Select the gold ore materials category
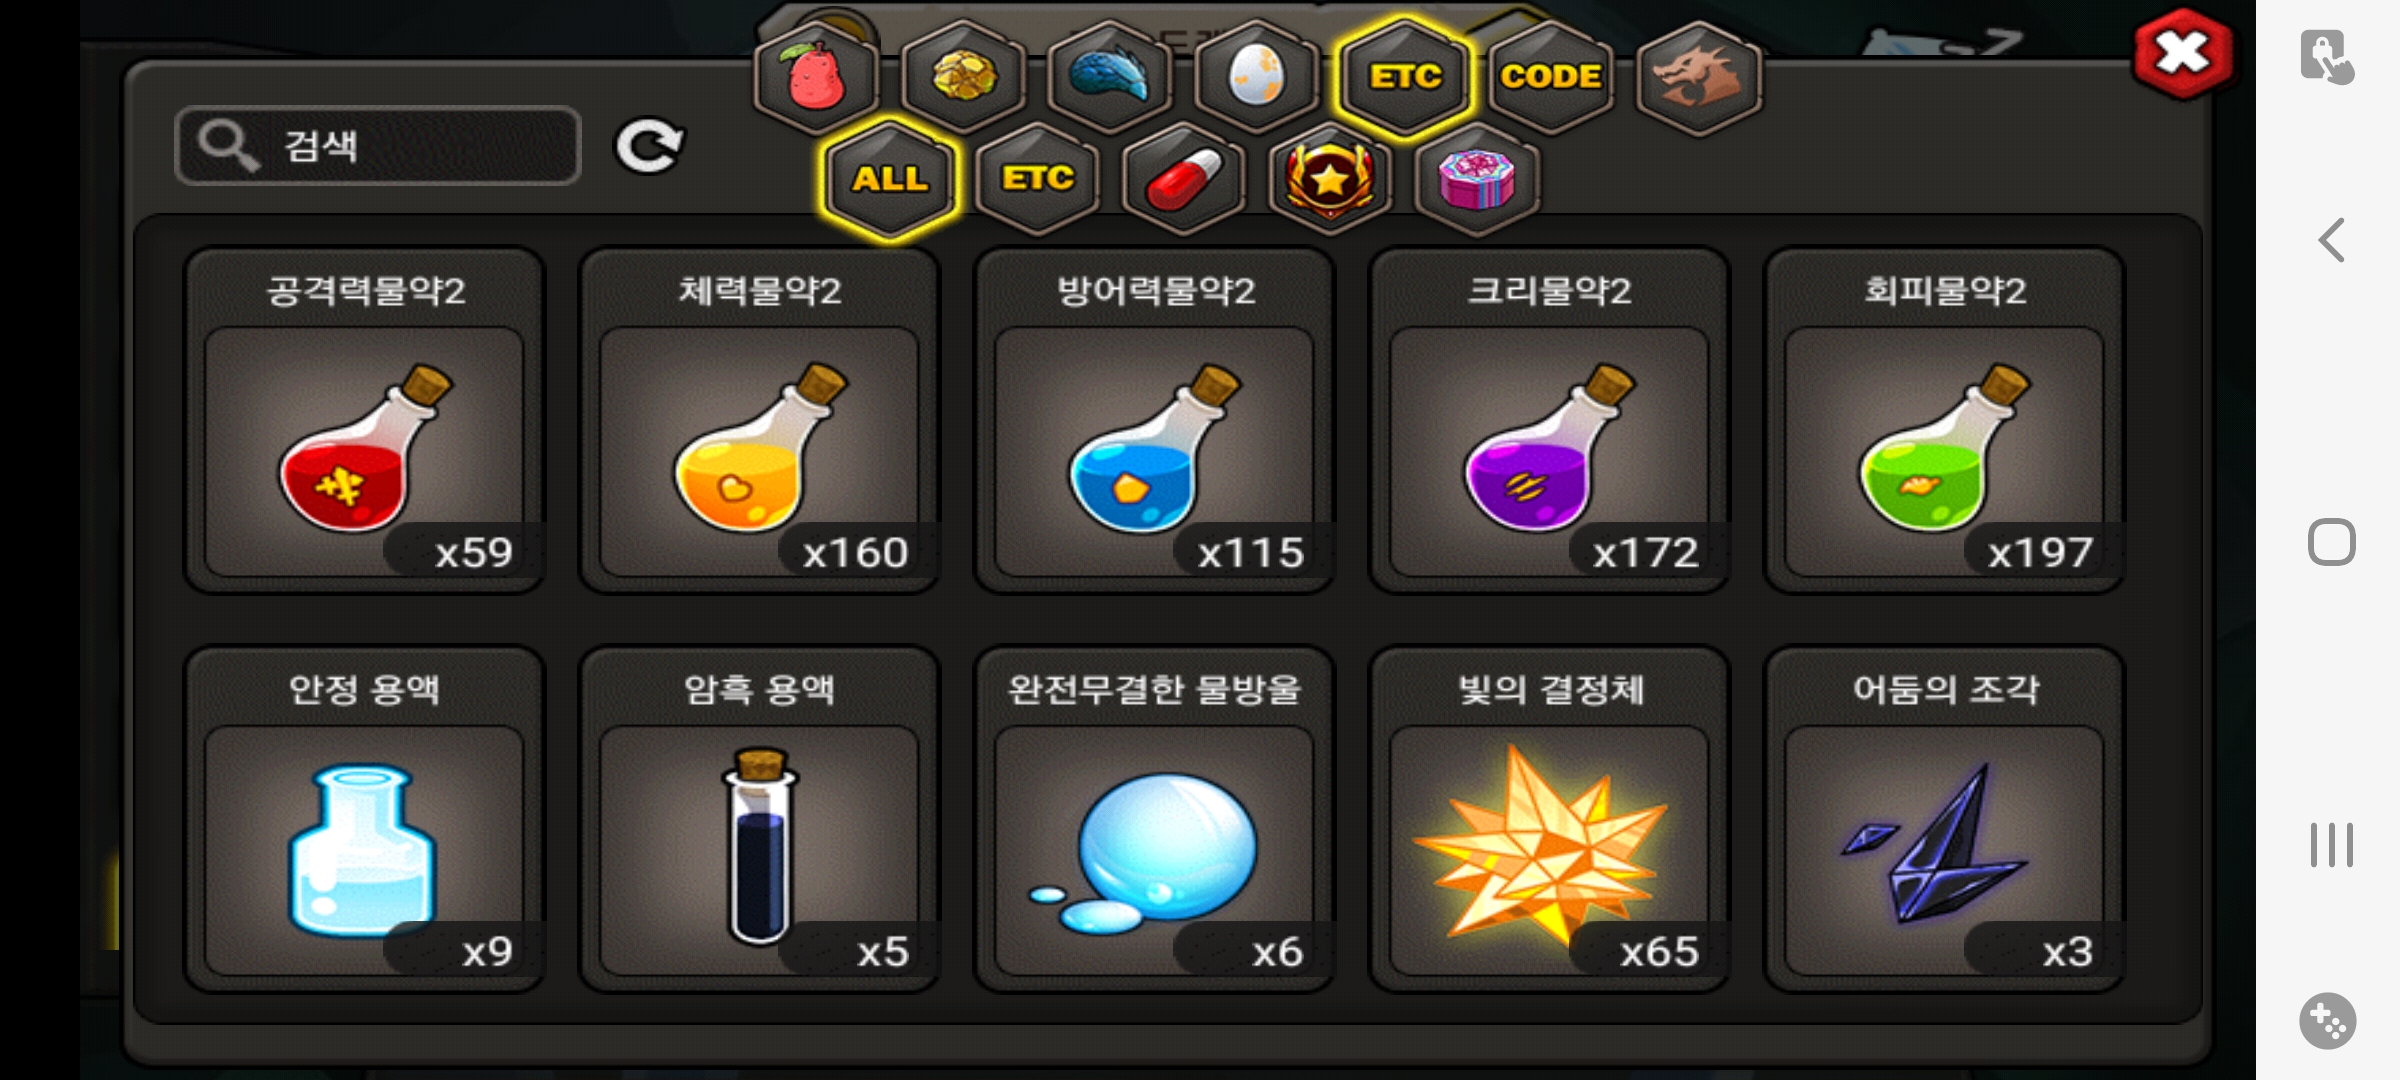Screen dimensions: 2400x1080 coord(963,77)
